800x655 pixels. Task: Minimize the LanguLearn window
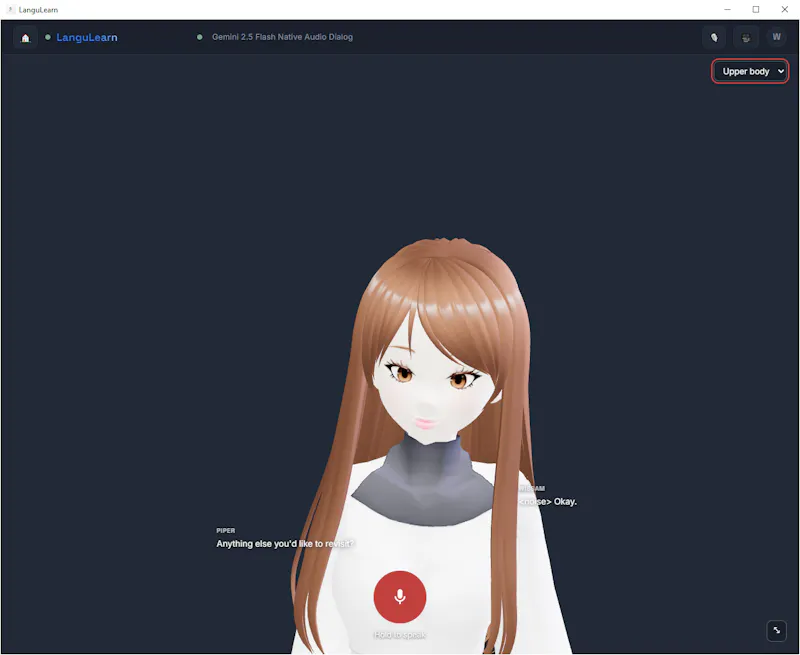coord(728,9)
